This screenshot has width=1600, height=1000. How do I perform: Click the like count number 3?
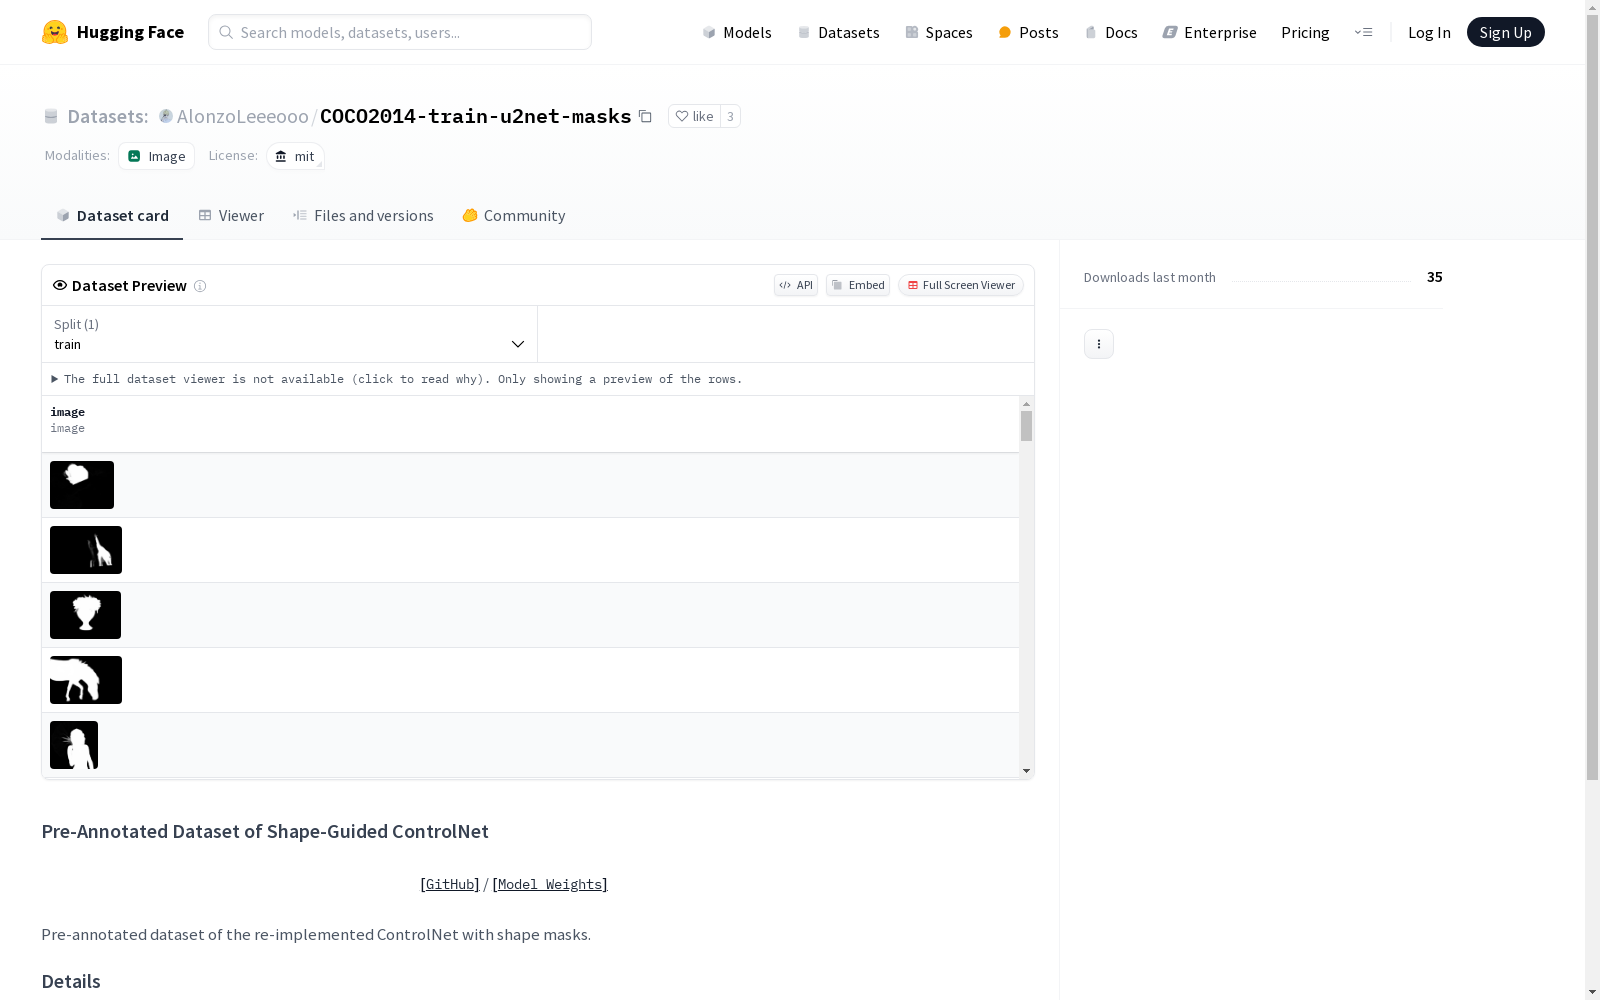pos(731,116)
